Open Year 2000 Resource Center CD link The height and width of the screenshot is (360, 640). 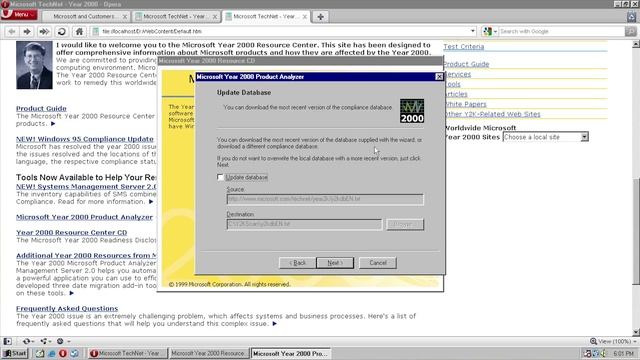(71, 232)
